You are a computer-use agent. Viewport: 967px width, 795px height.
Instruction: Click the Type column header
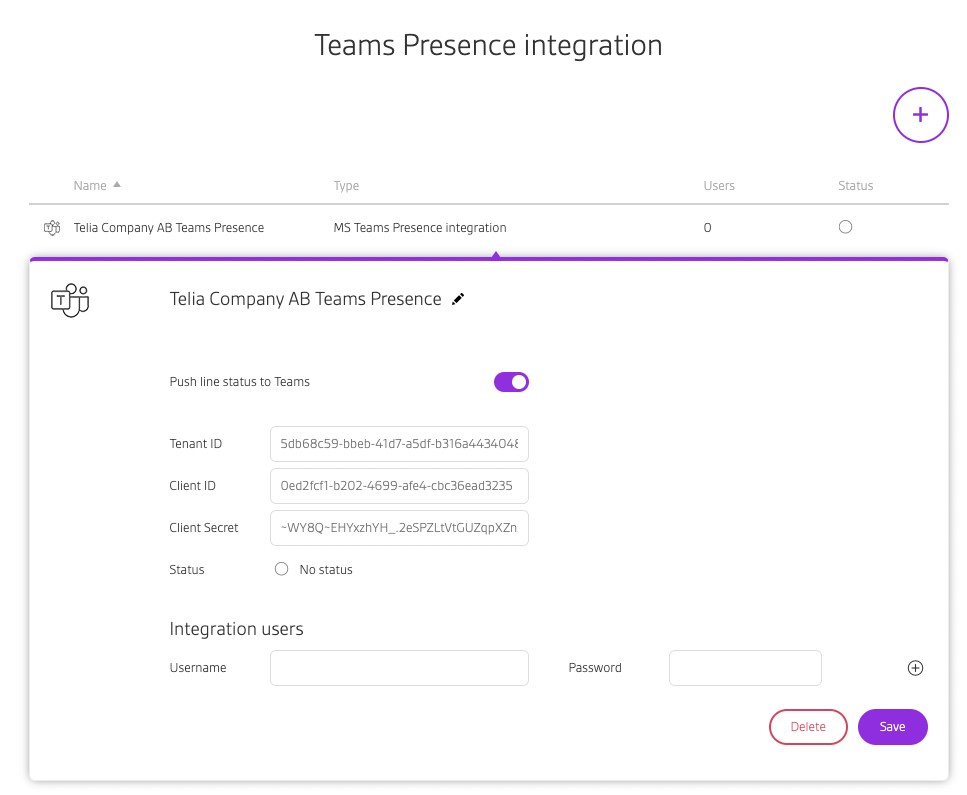[x=346, y=186]
